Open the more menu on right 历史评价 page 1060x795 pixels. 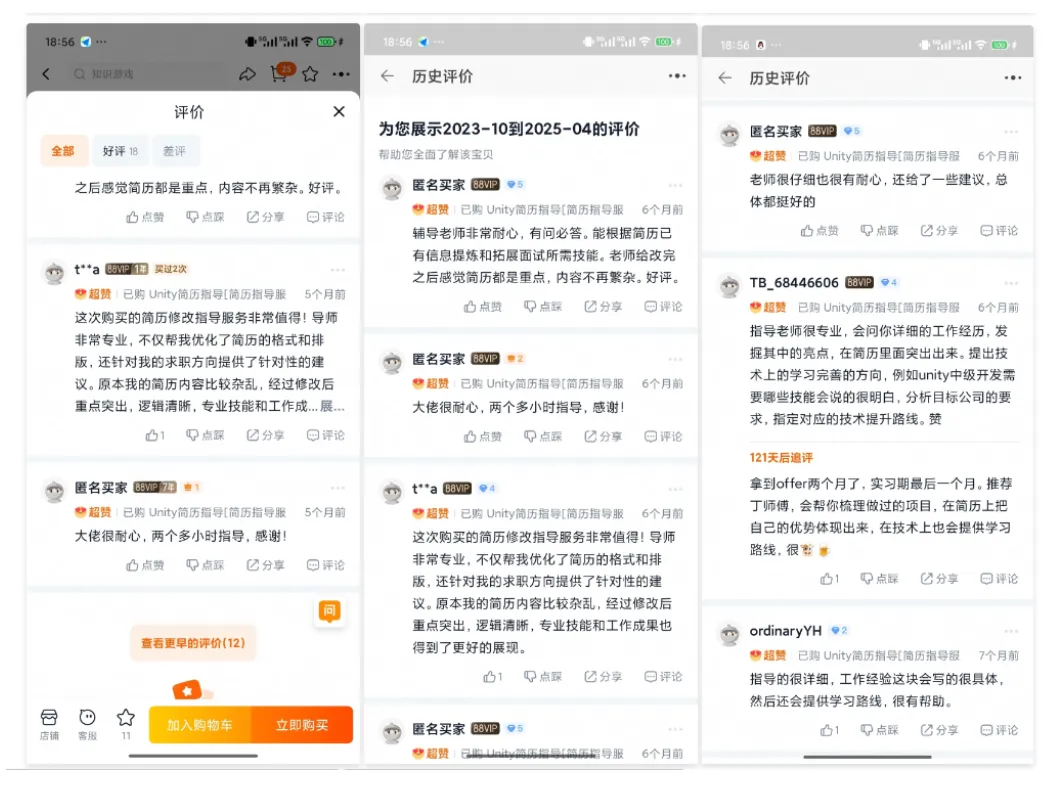pos(1012,78)
